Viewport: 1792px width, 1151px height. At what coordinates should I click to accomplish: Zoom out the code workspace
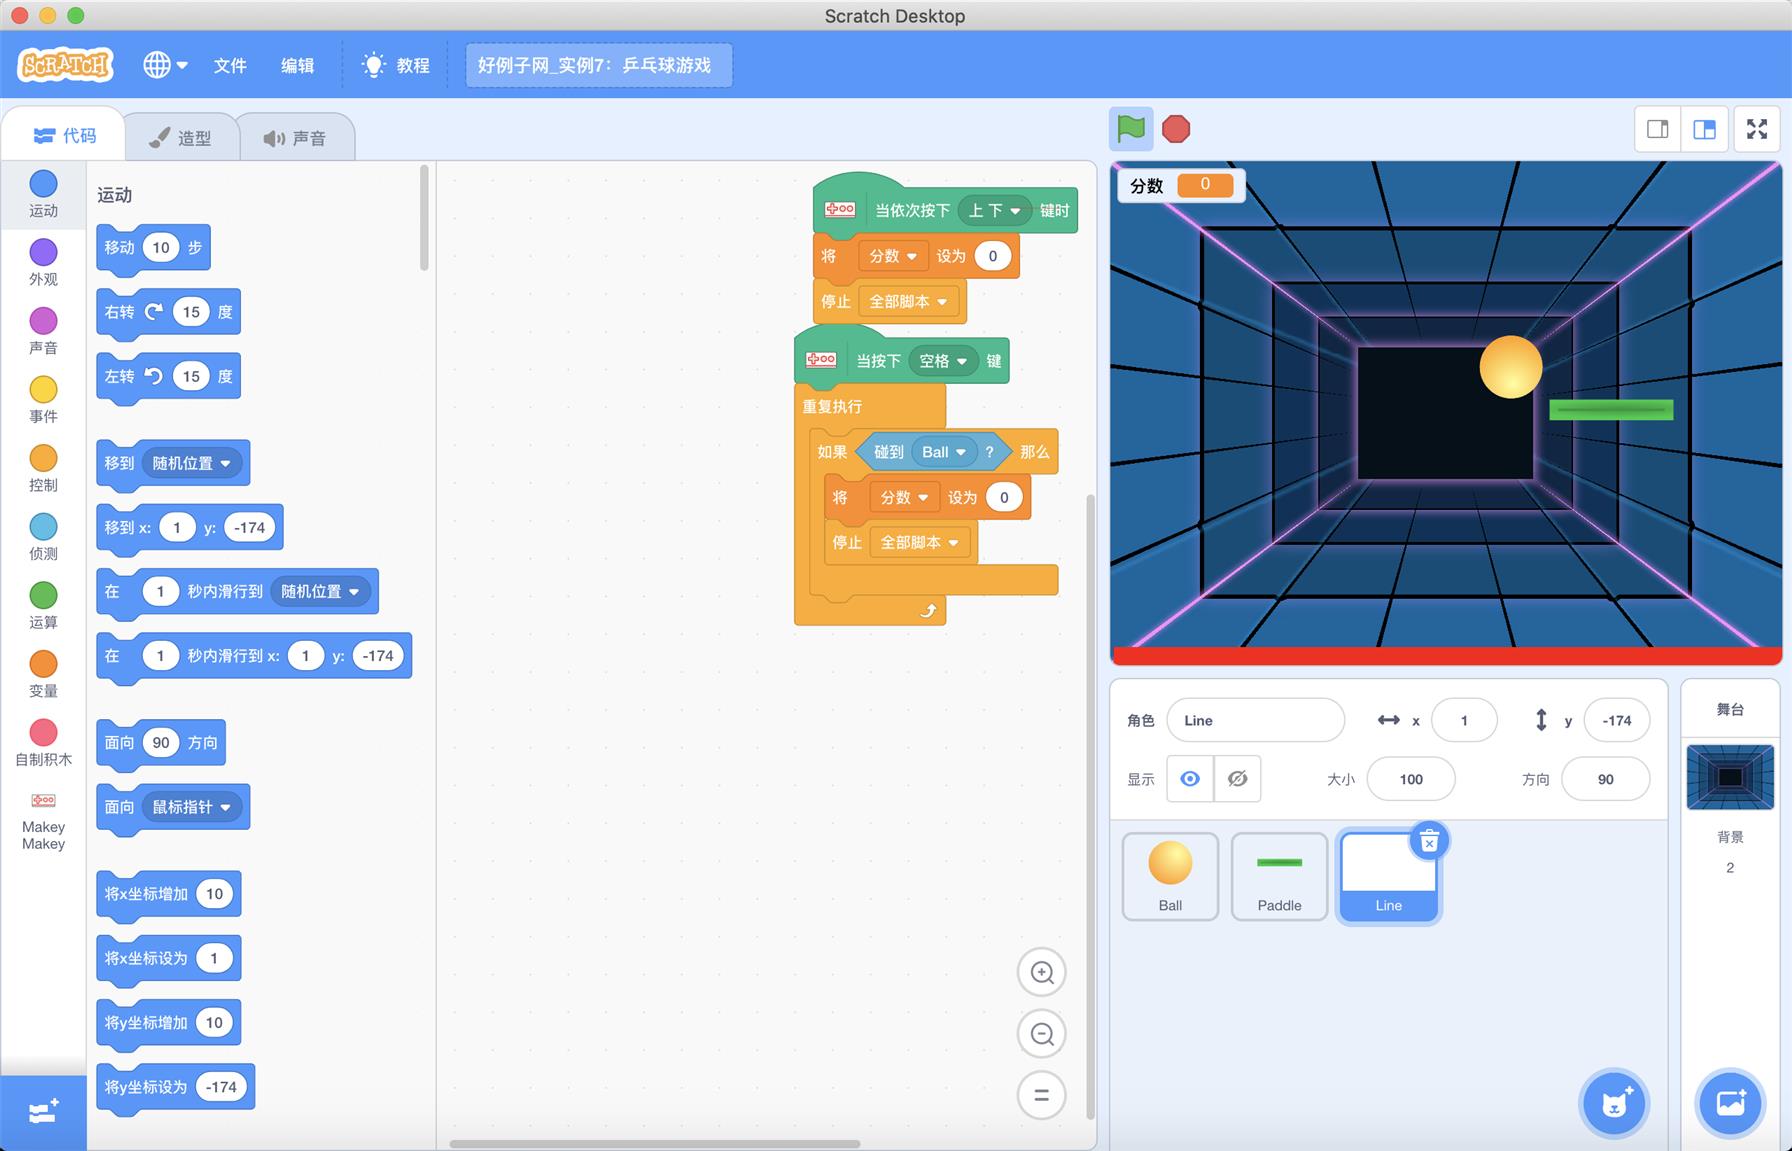point(1041,1034)
